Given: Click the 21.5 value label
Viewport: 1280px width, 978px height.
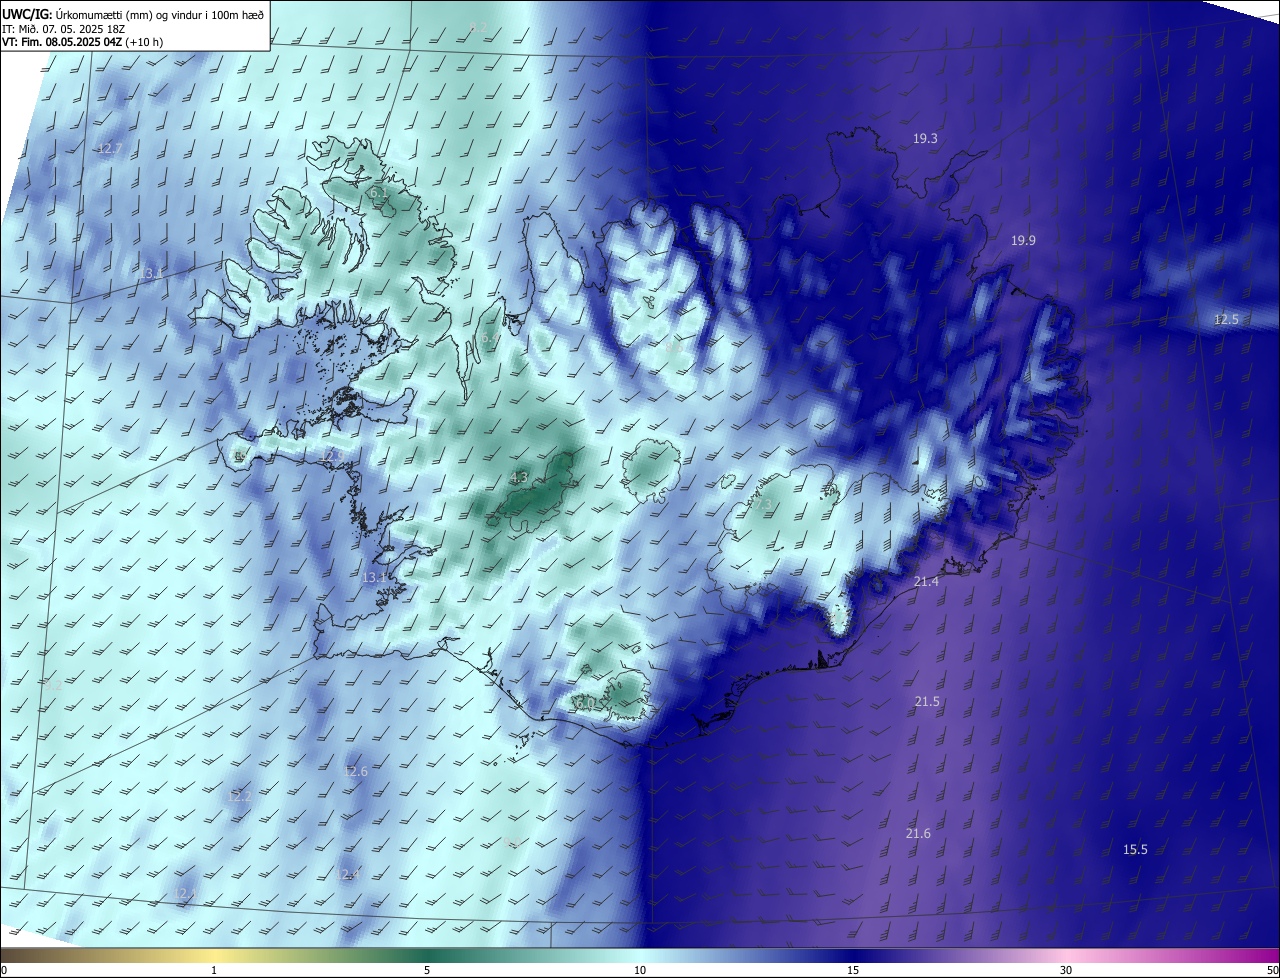Looking at the screenshot, I should (x=927, y=702).
